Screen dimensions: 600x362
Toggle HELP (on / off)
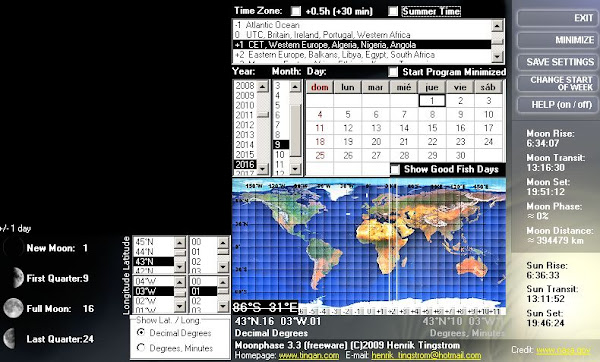coord(557,104)
